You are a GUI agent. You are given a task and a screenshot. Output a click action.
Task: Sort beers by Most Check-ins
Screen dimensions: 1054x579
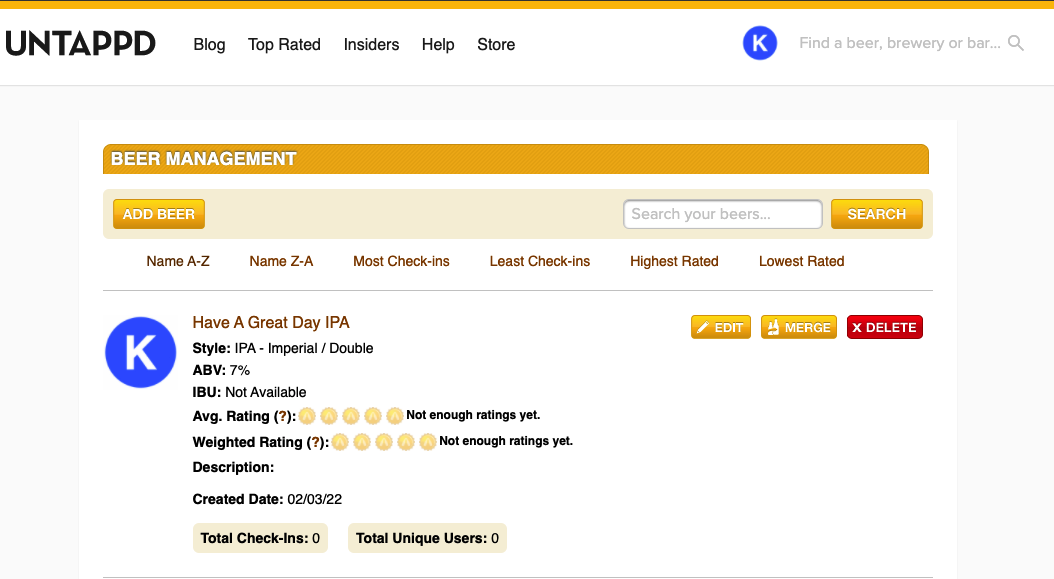[401, 261]
